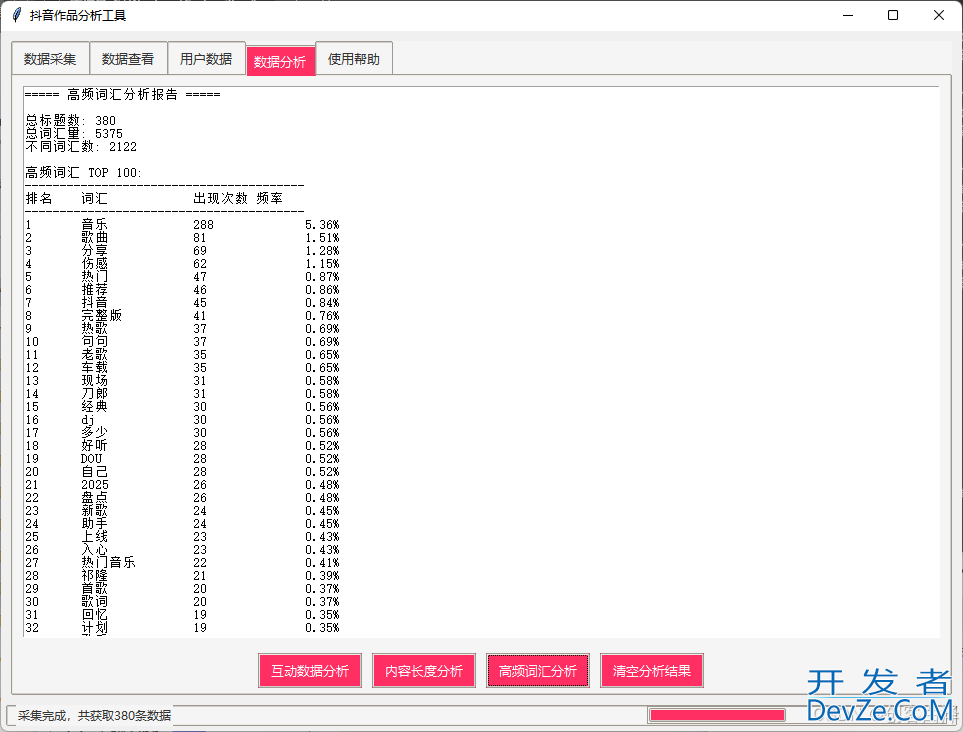The image size is (963, 732).
Task: Open the 数据查看 tab
Action: click(128, 59)
